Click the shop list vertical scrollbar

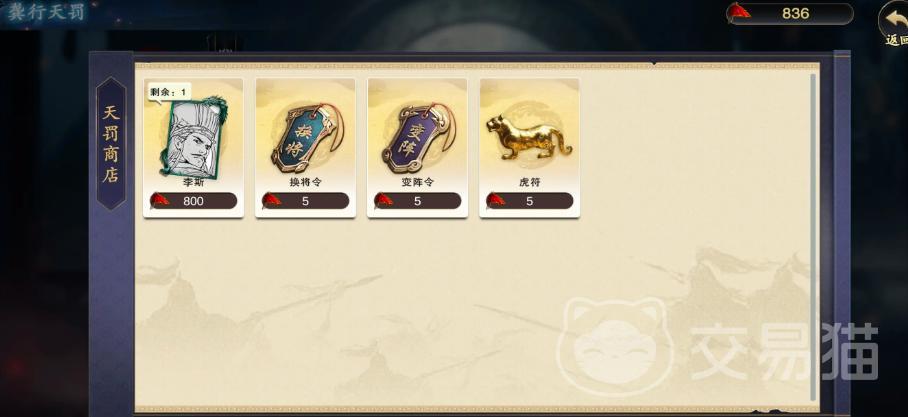coord(813,237)
